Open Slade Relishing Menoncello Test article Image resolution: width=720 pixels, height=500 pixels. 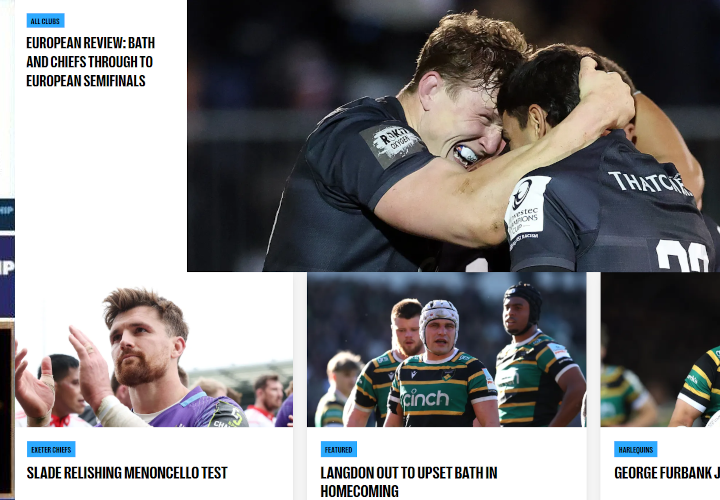point(127,472)
